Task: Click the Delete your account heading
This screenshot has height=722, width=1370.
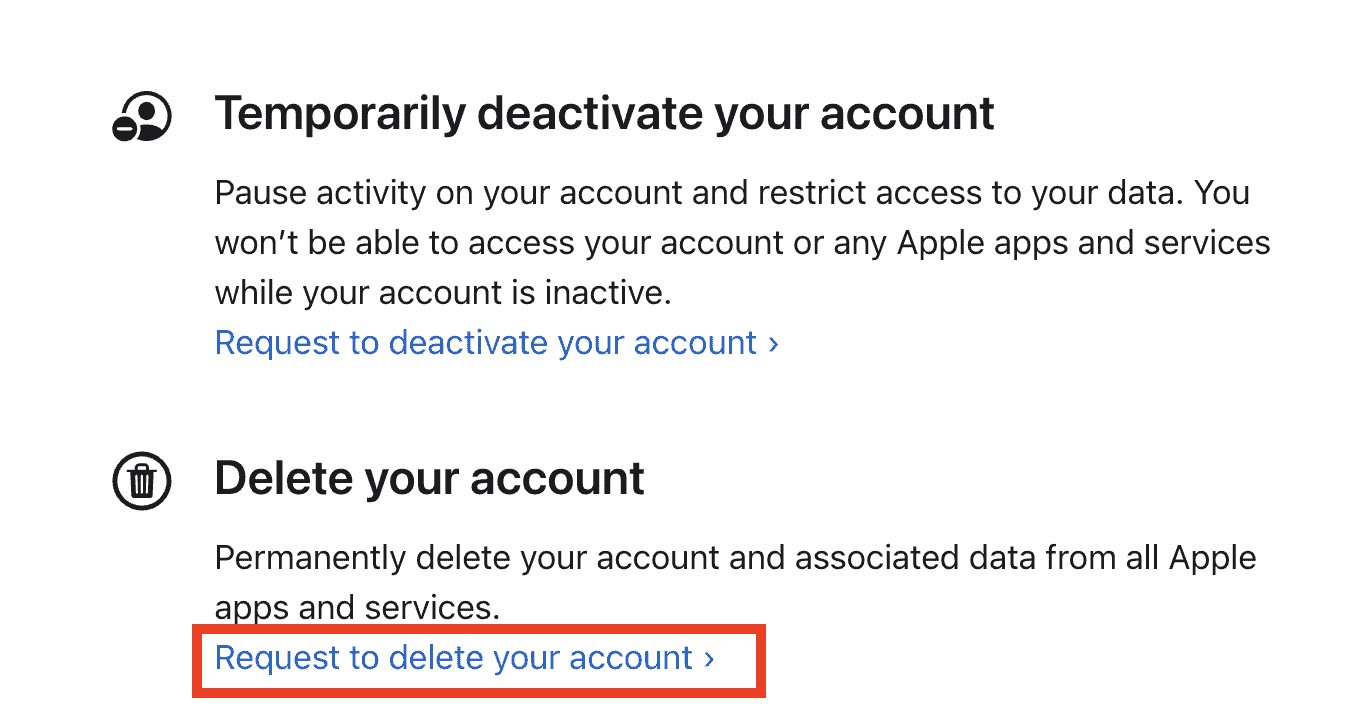Action: tap(429, 479)
